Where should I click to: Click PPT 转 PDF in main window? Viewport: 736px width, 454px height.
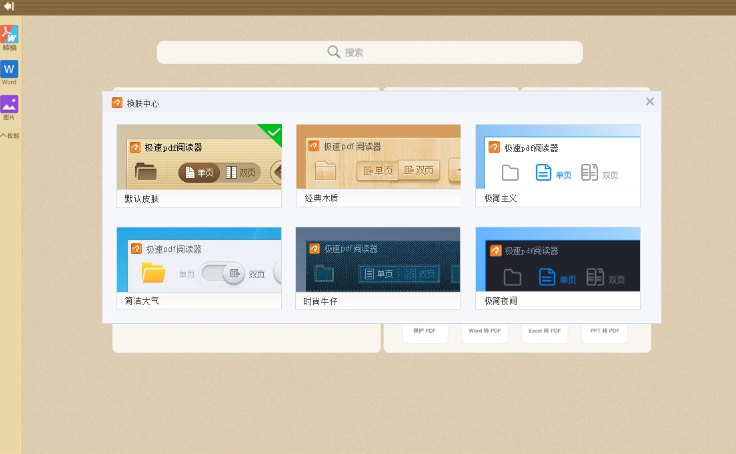pos(605,332)
